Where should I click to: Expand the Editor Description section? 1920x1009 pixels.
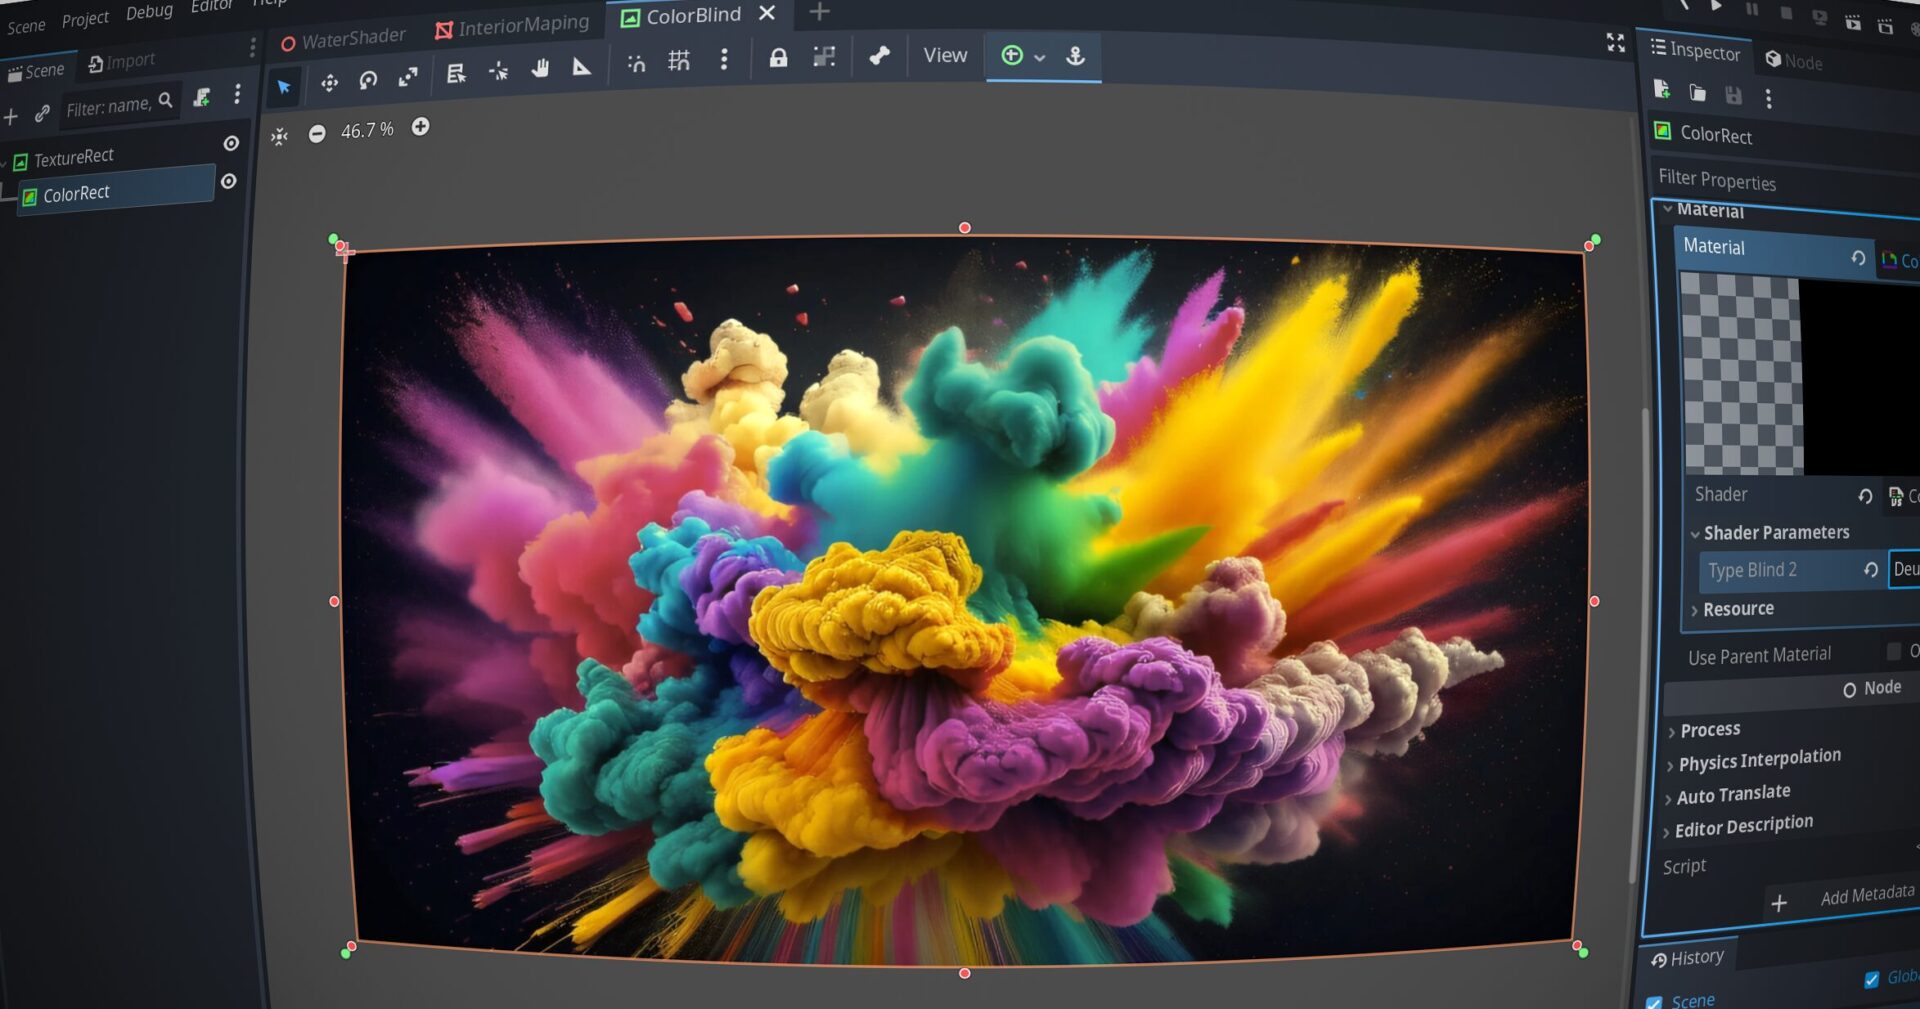pyautogui.click(x=1666, y=832)
